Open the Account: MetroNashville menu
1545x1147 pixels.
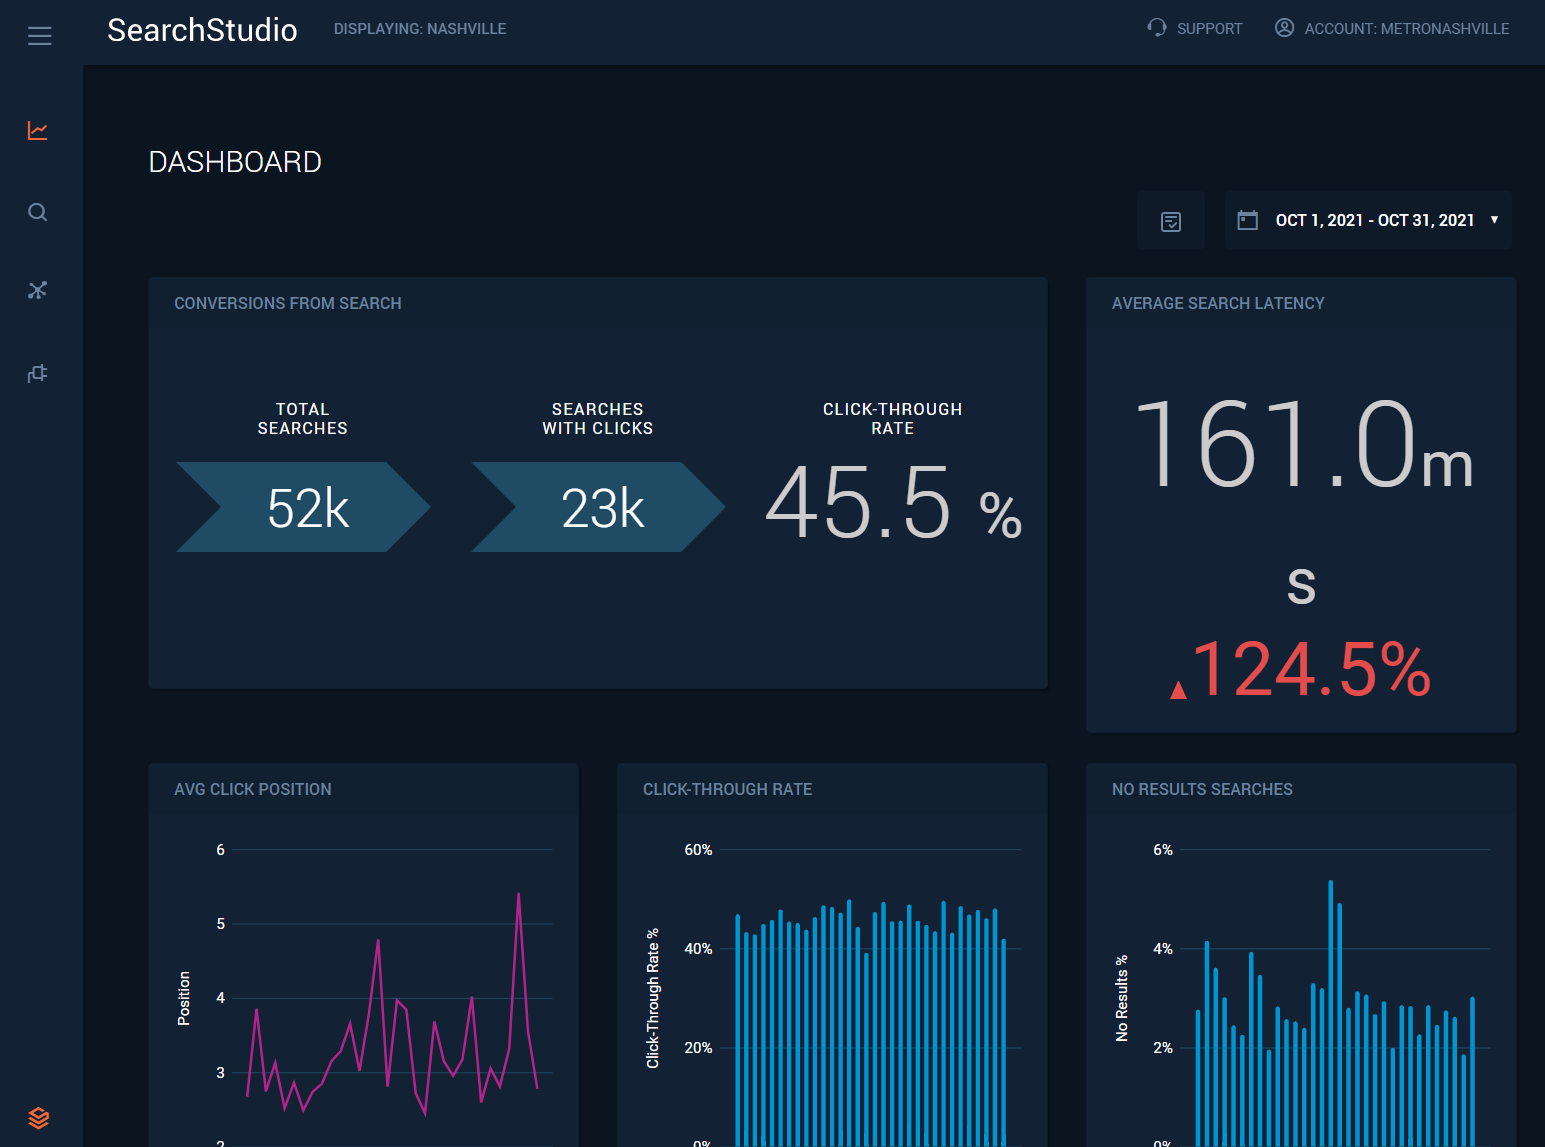coord(1406,29)
